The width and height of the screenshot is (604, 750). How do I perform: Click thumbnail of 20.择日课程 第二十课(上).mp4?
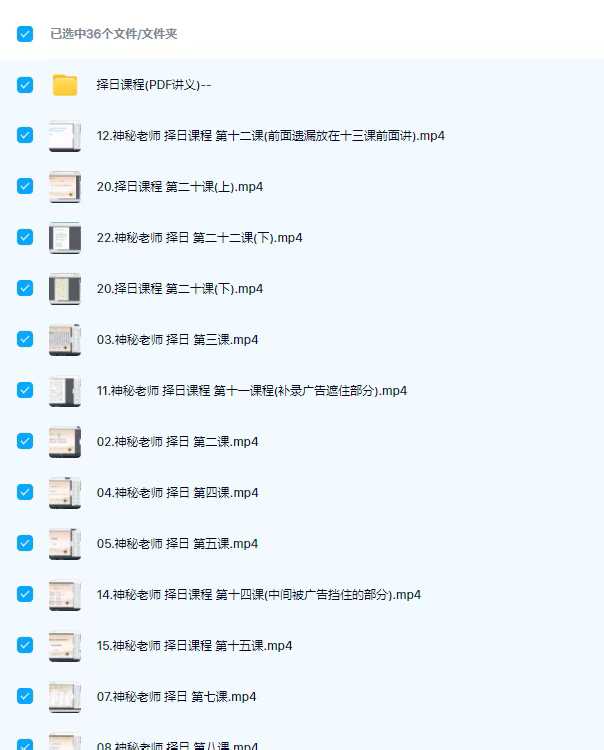65,187
